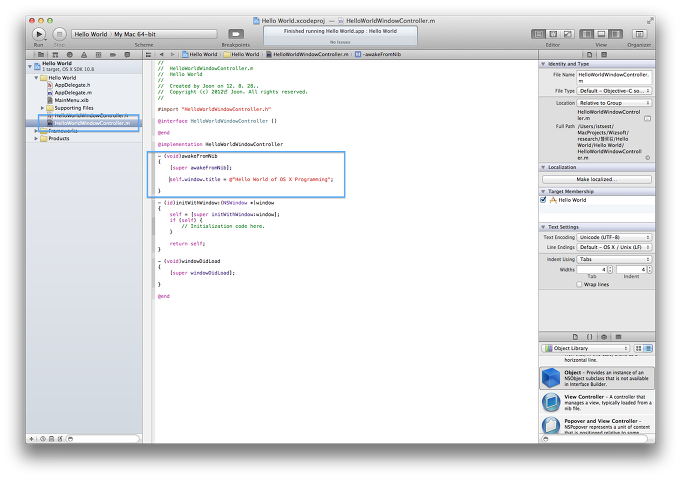Open AppDelegate.m in navigator
The height and width of the screenshot is (479, 681).
(69, 92)
